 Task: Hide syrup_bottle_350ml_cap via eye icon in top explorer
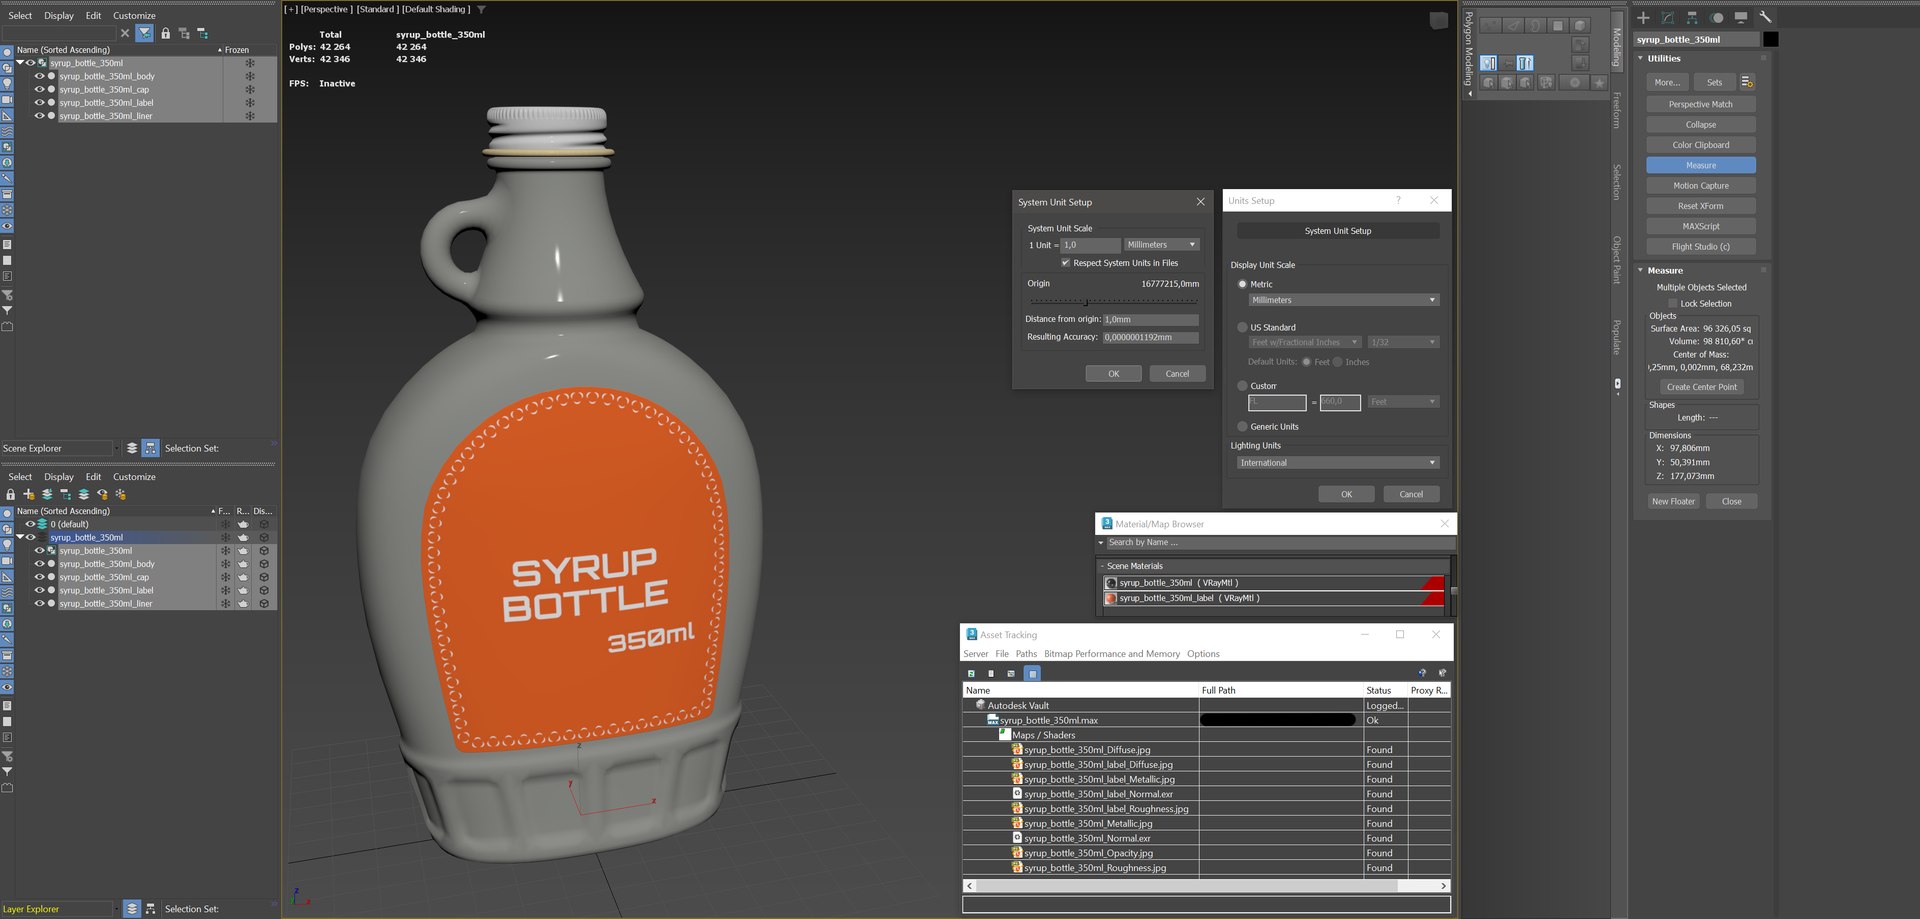tap(40, 90)
